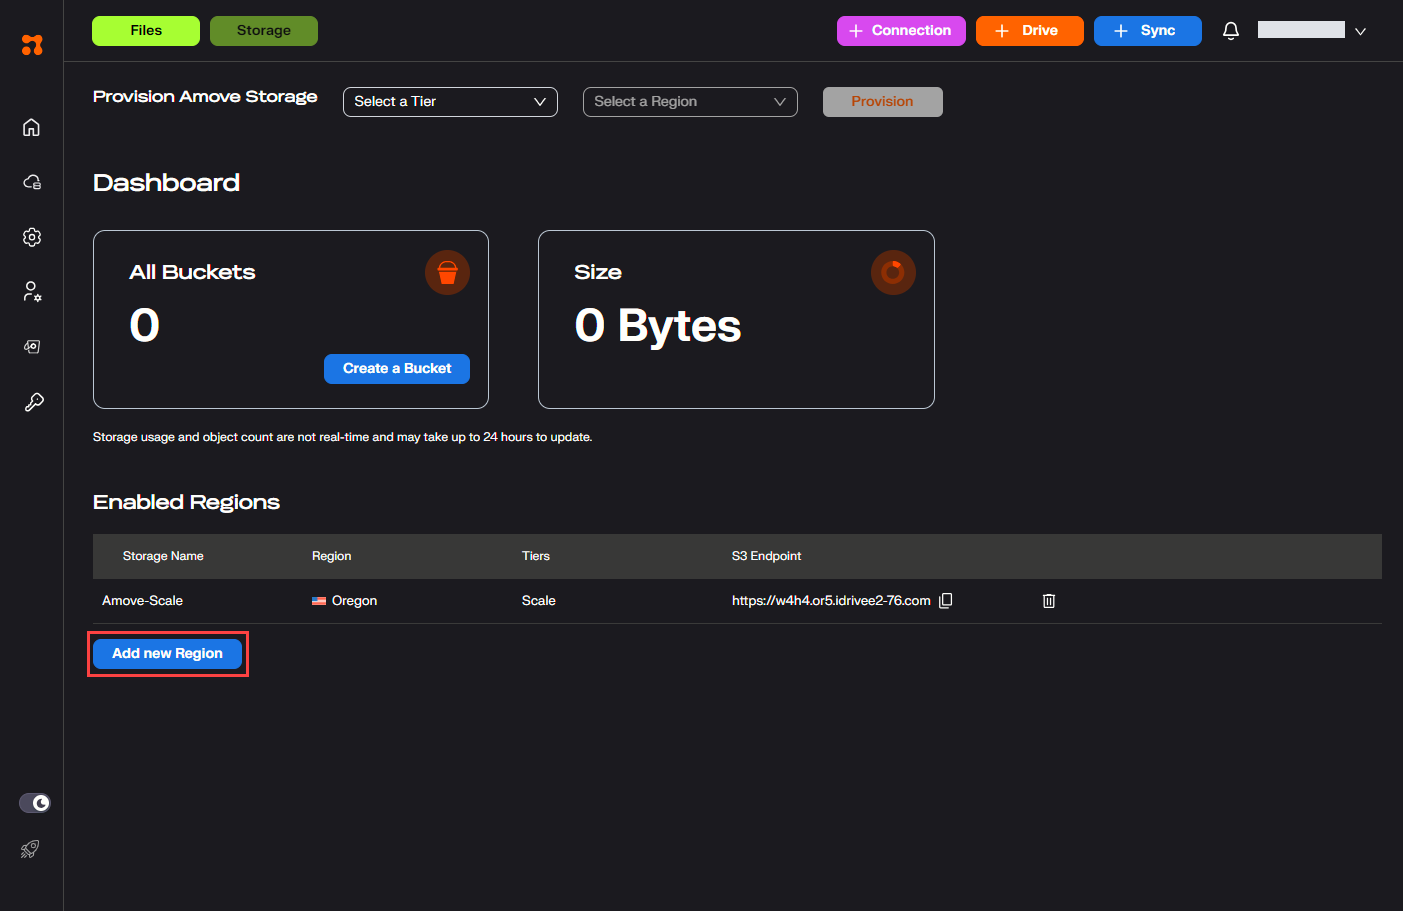
Task: Click the rocket icon at sidebar bottom
Action: point(30,849)
